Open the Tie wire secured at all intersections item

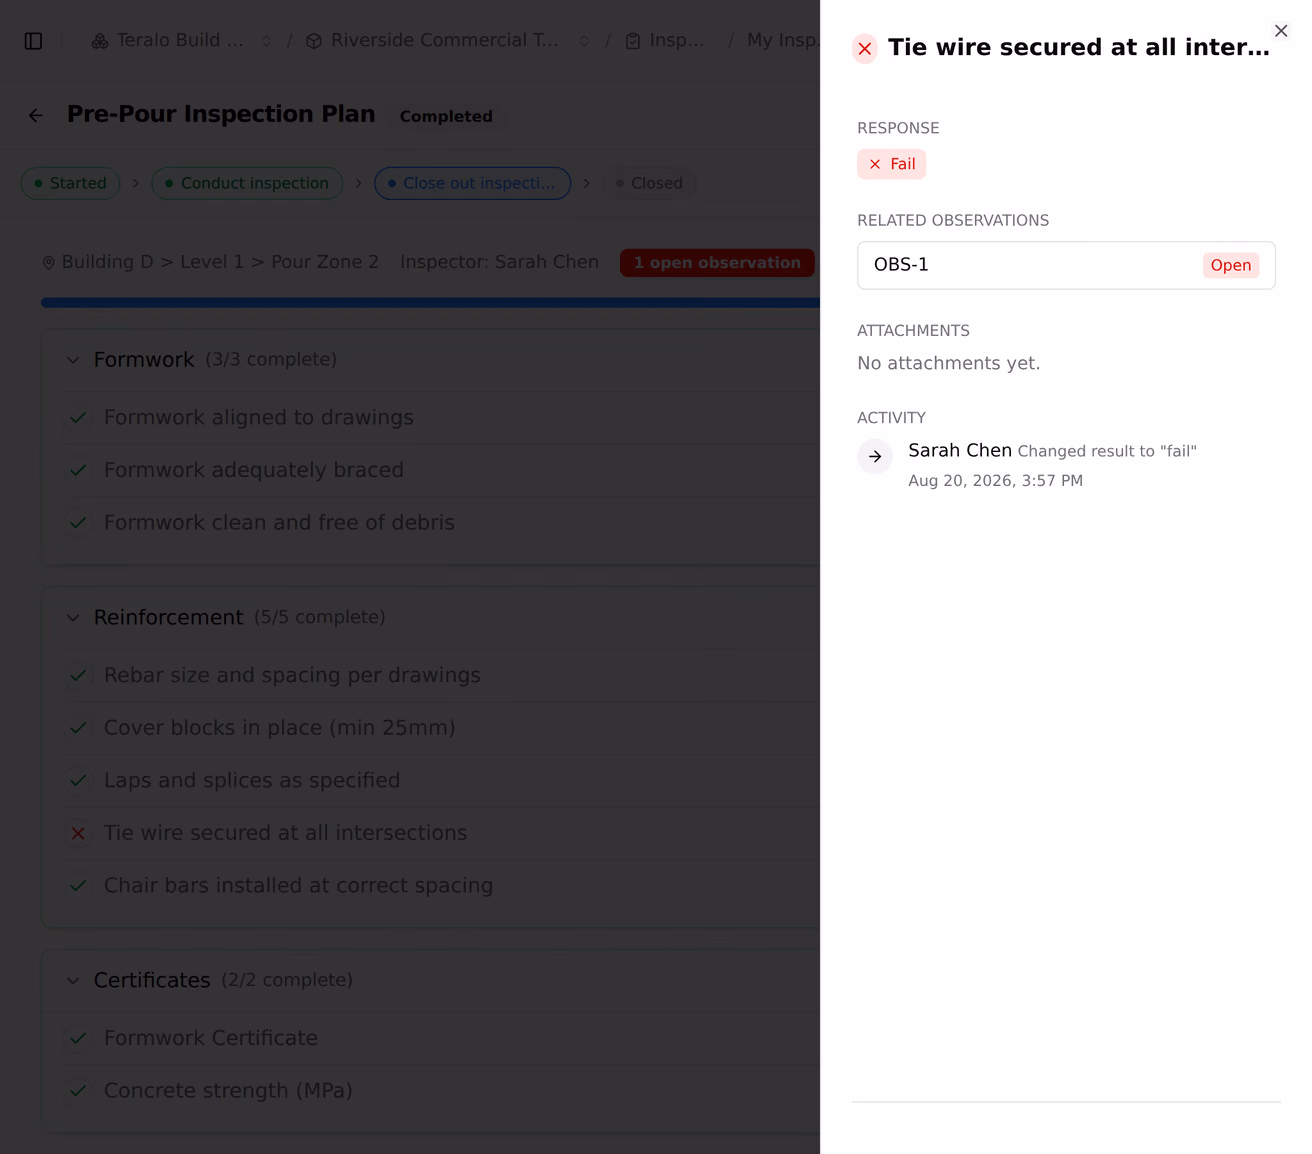pyautogui.click(x=285, y=833)
